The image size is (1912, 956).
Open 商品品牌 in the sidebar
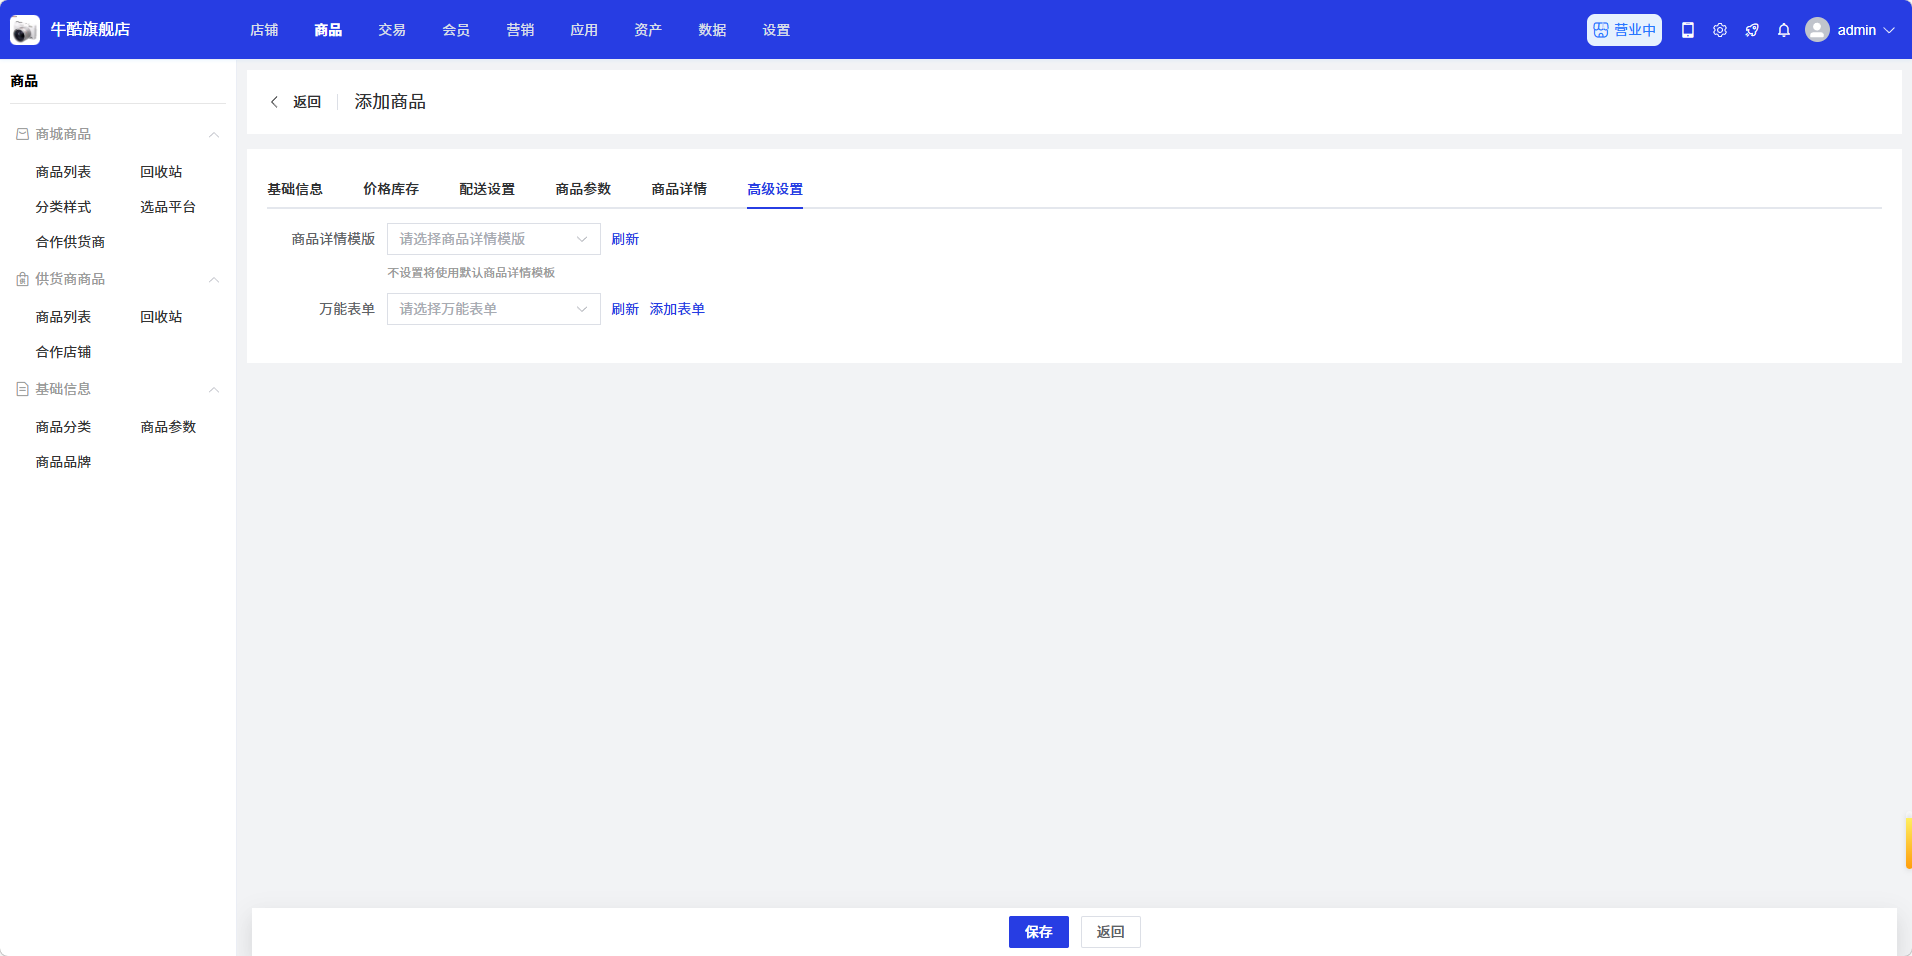[x=63, y=462]
